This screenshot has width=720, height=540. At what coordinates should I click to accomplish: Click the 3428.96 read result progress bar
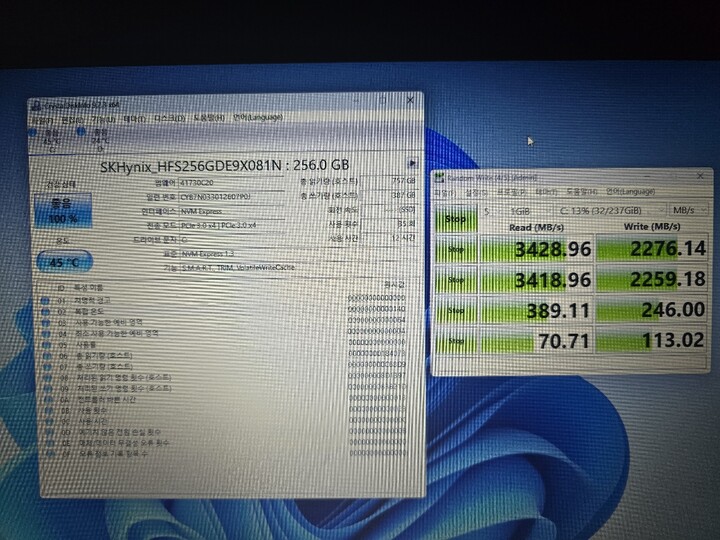click(x=536, y=249)
